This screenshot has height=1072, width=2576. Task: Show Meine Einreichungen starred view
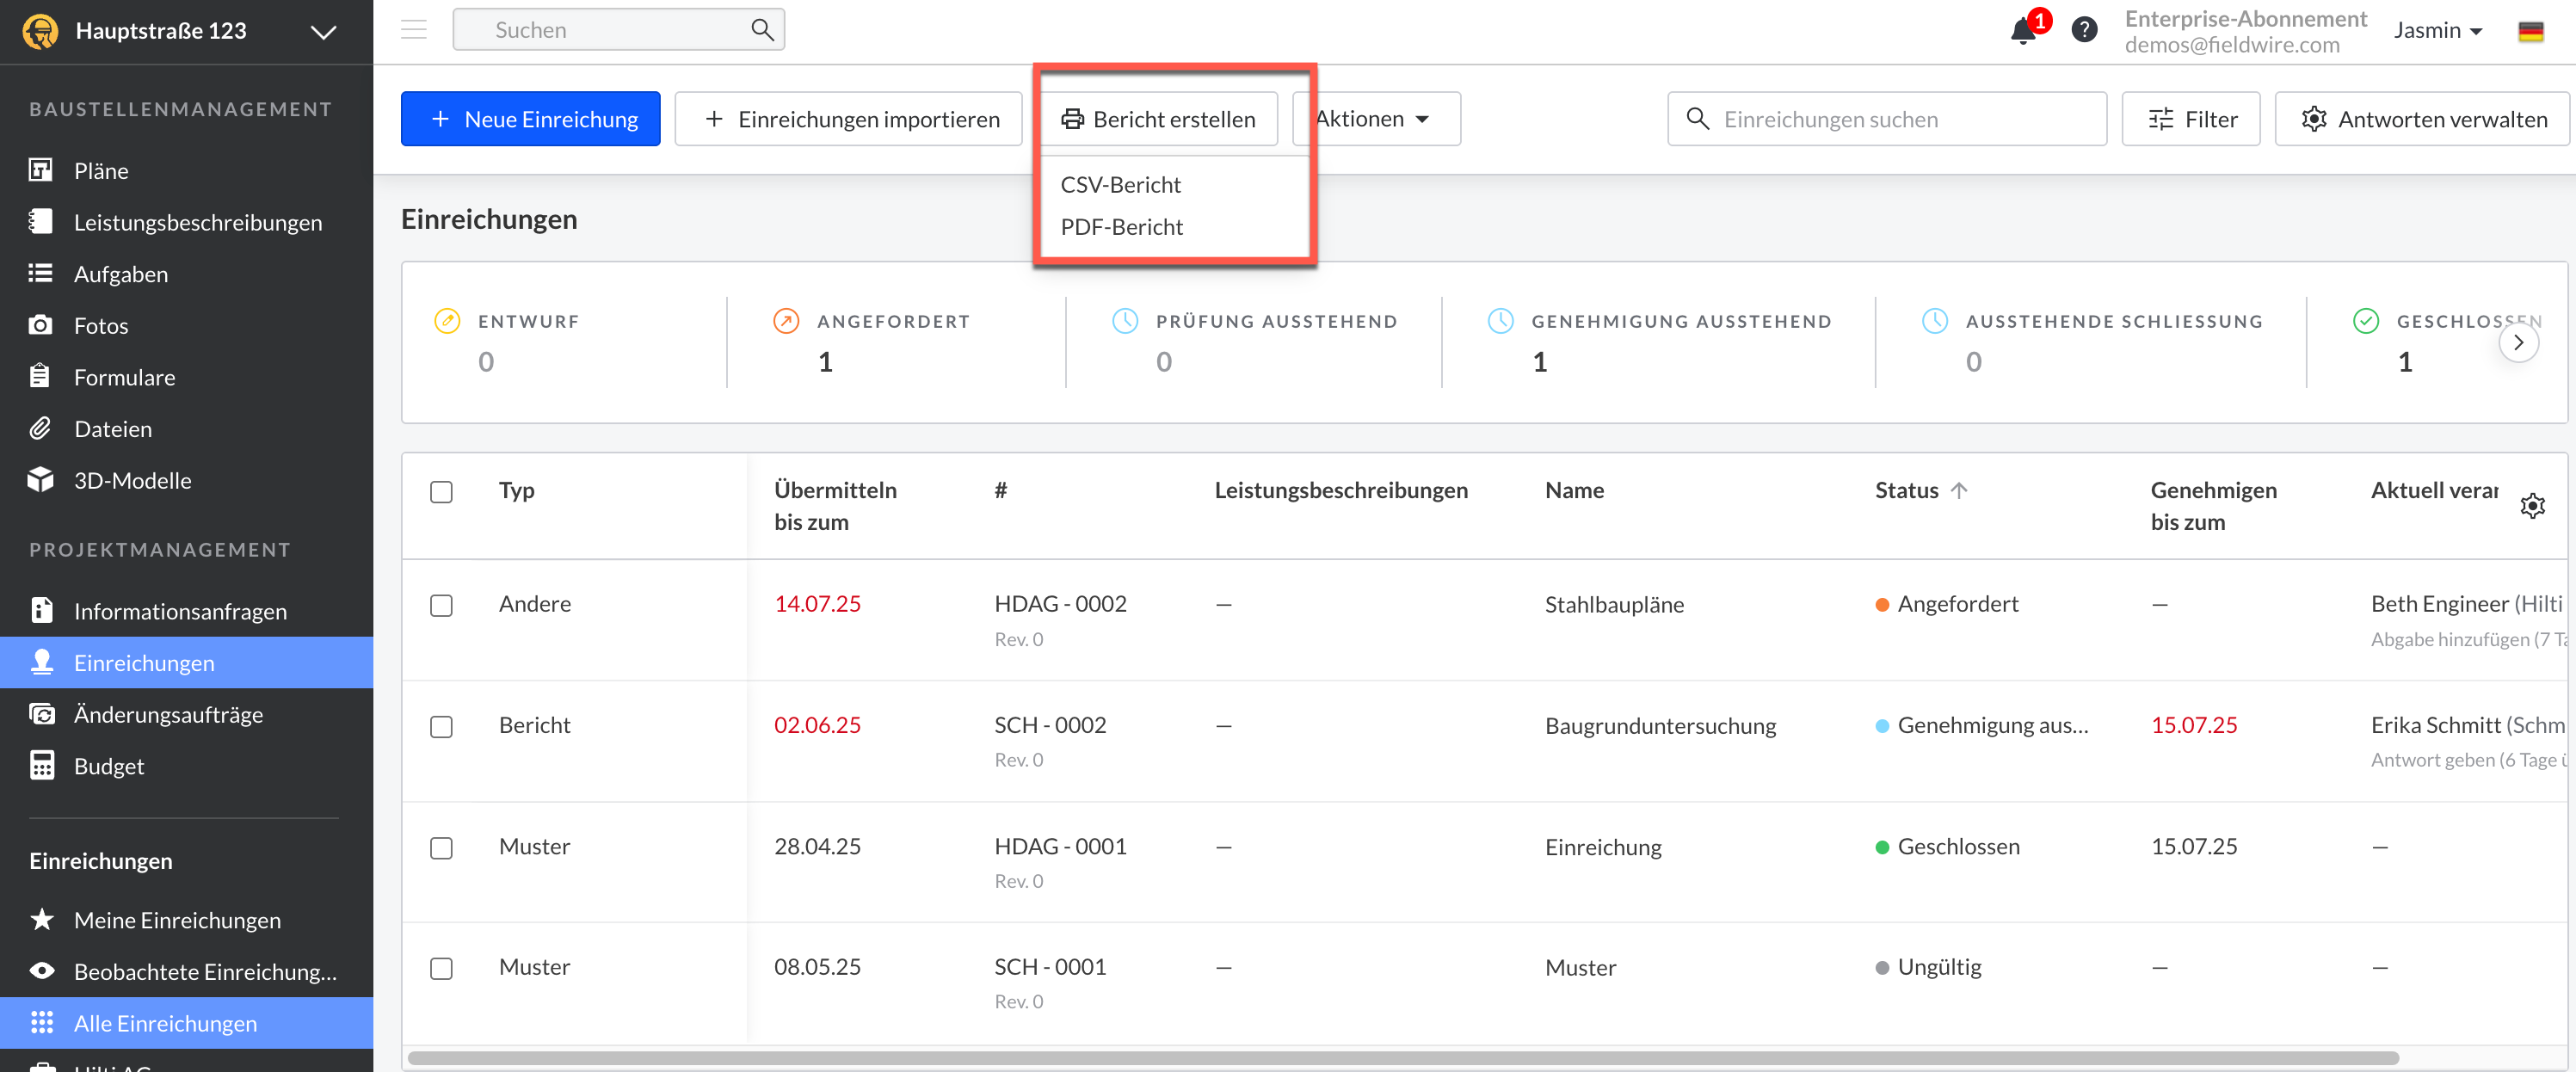point(177,920)
